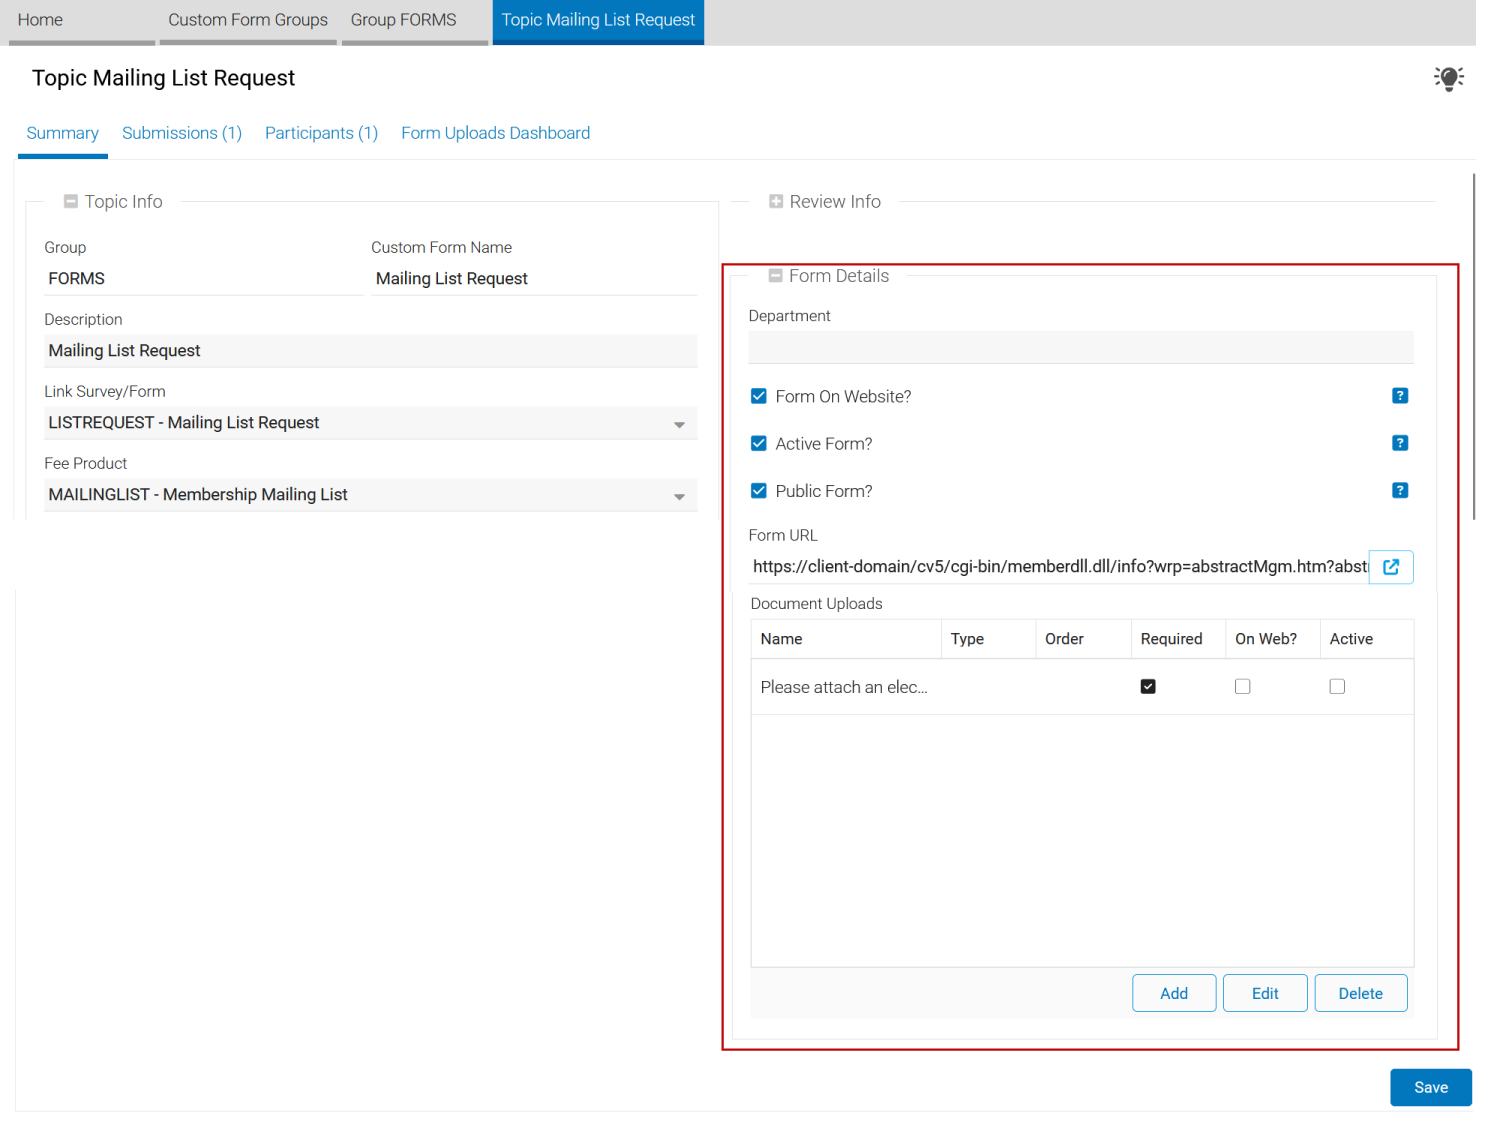This screenshot has height=1122, width=1494.
Task: Sort by Type column header
Action: [988, 639]
